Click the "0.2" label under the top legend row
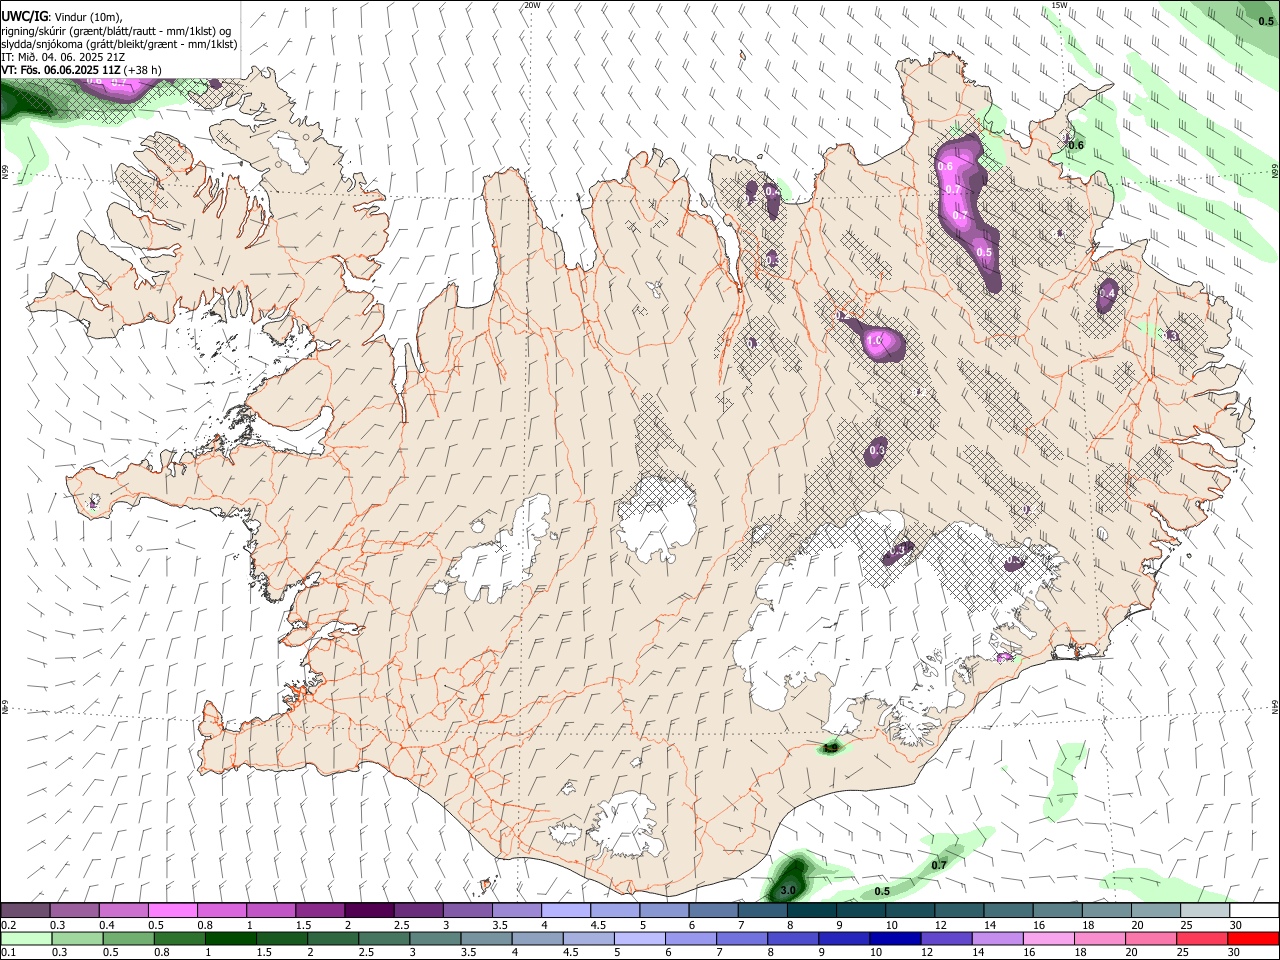This screenshot has width=1280, height=960. pos(8,925)
